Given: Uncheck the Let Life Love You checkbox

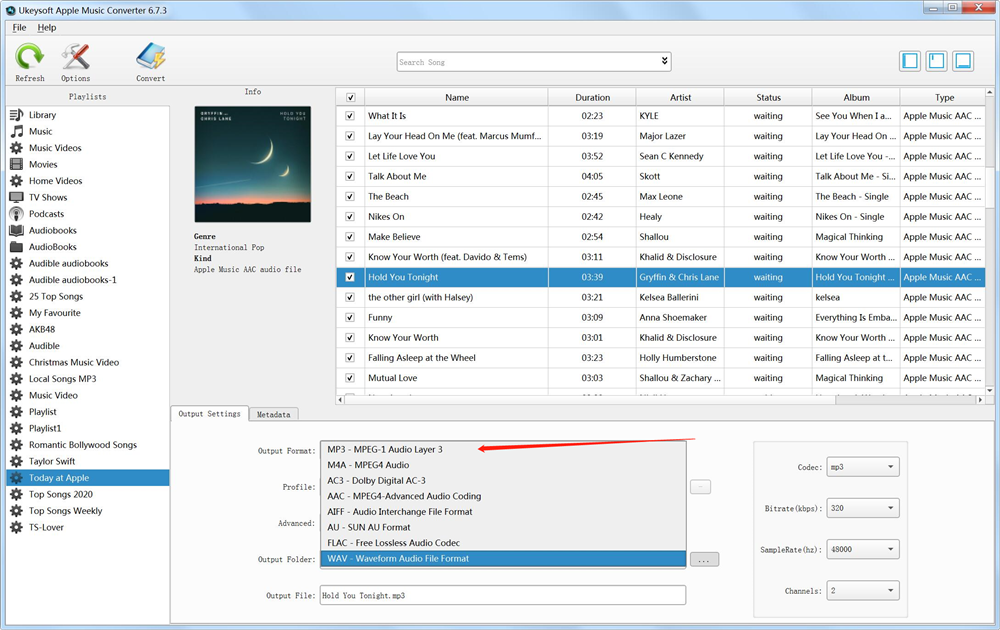Looking at the screenshot, I should pos(349,156).
